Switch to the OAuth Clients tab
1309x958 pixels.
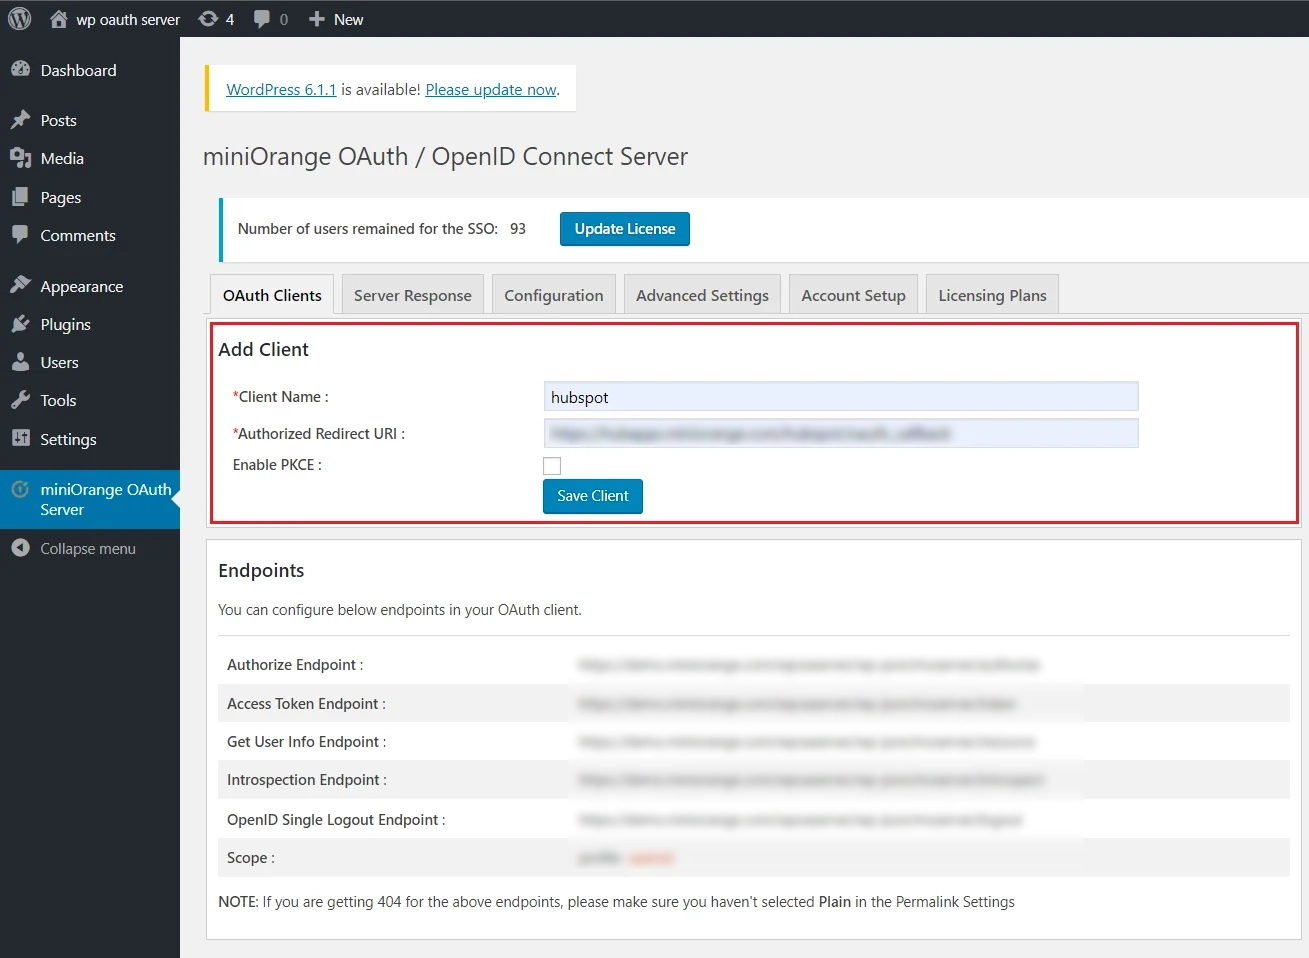[272, 295]
